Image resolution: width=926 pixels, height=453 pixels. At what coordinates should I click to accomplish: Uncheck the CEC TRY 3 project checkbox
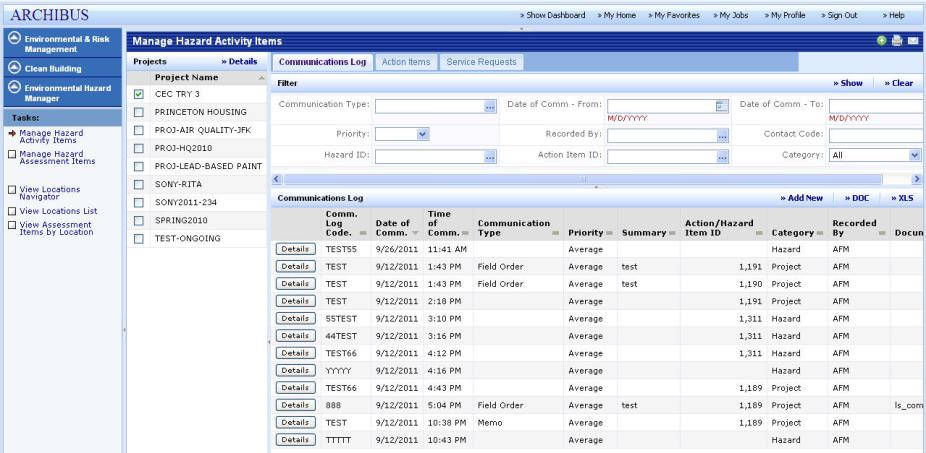coord(139,94)
